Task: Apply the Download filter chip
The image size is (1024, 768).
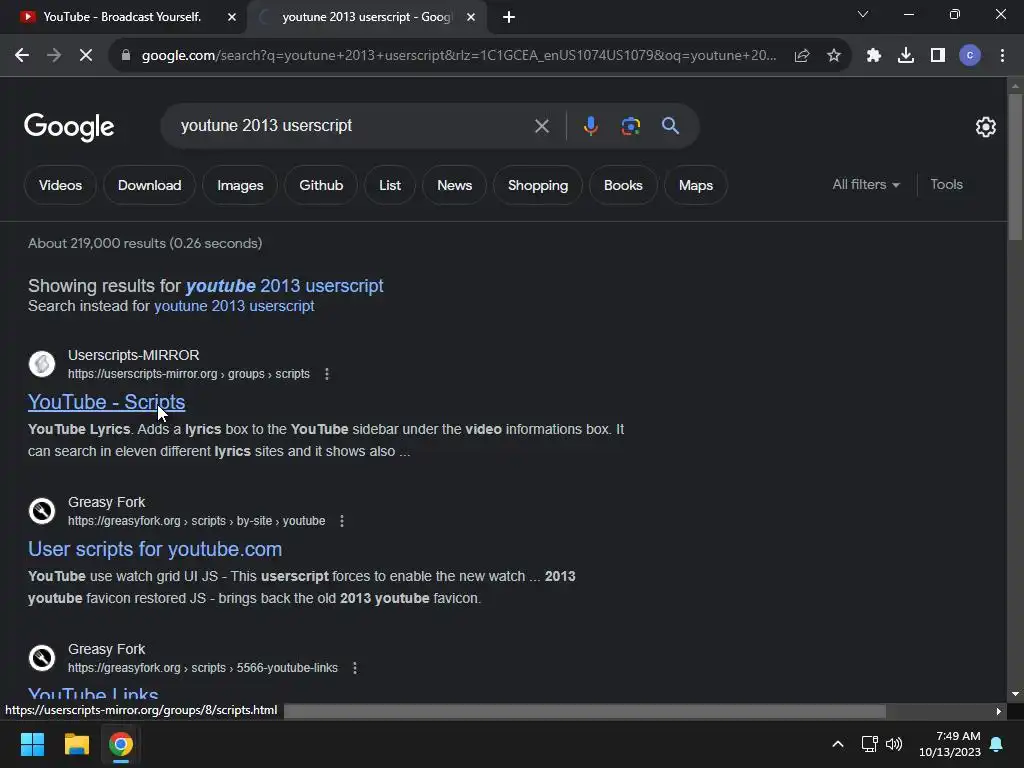Action: pyautogui.click(x=150, y=185)
